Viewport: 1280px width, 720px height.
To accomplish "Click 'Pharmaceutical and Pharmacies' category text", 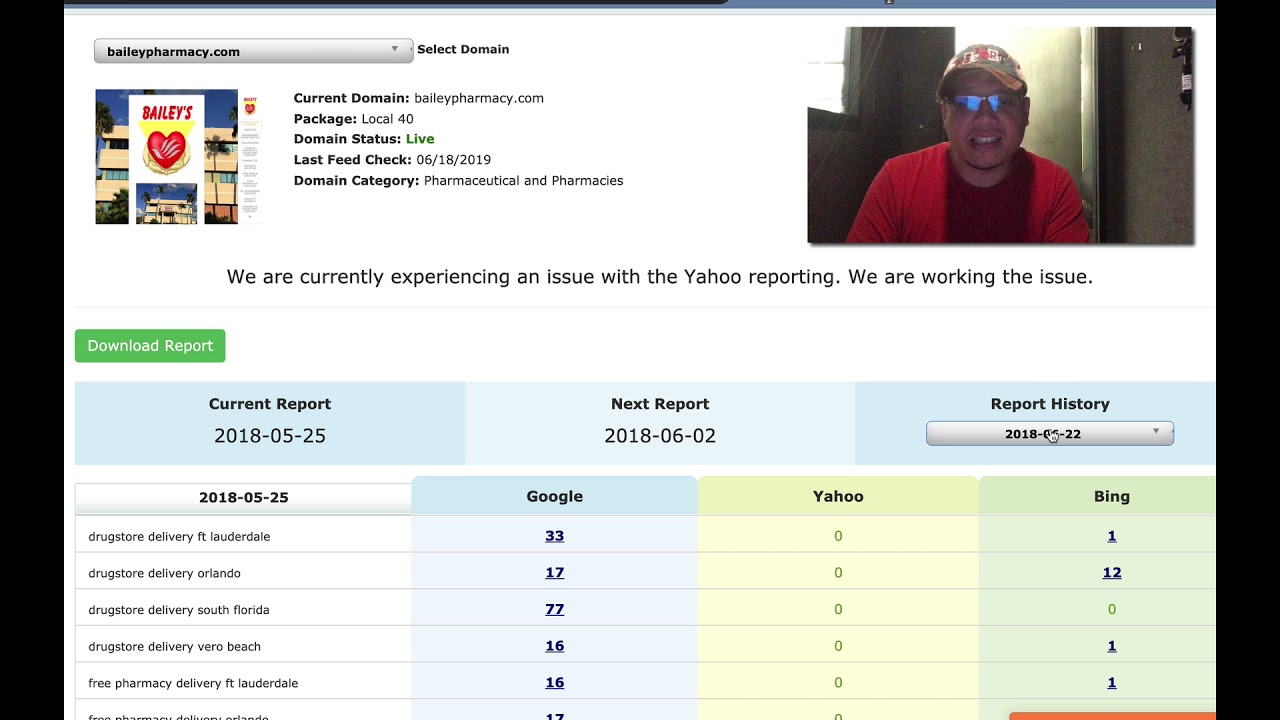I will pyautogui.click(x=523, y=181).
